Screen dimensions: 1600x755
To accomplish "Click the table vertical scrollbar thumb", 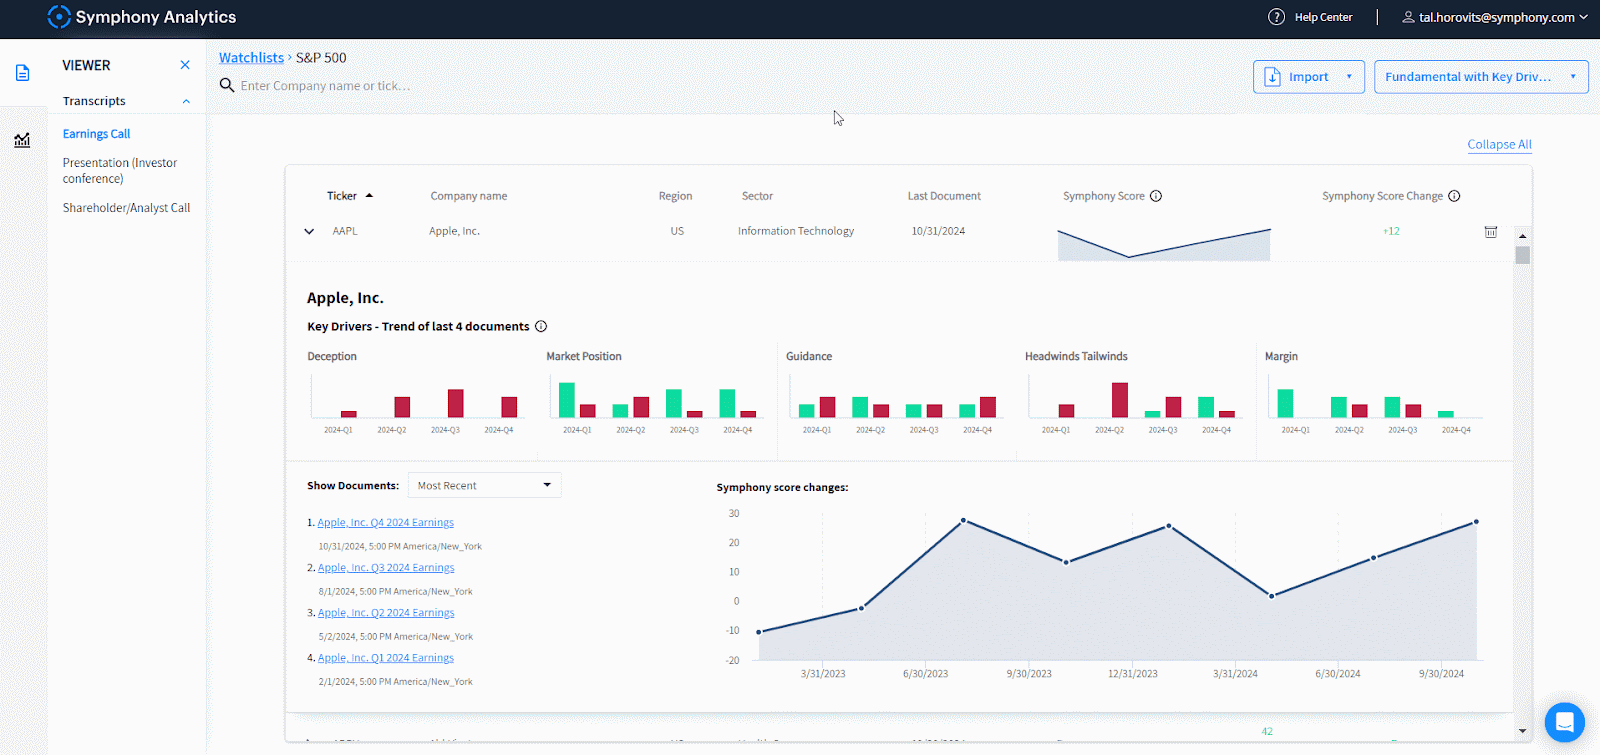I will 1522,255.
